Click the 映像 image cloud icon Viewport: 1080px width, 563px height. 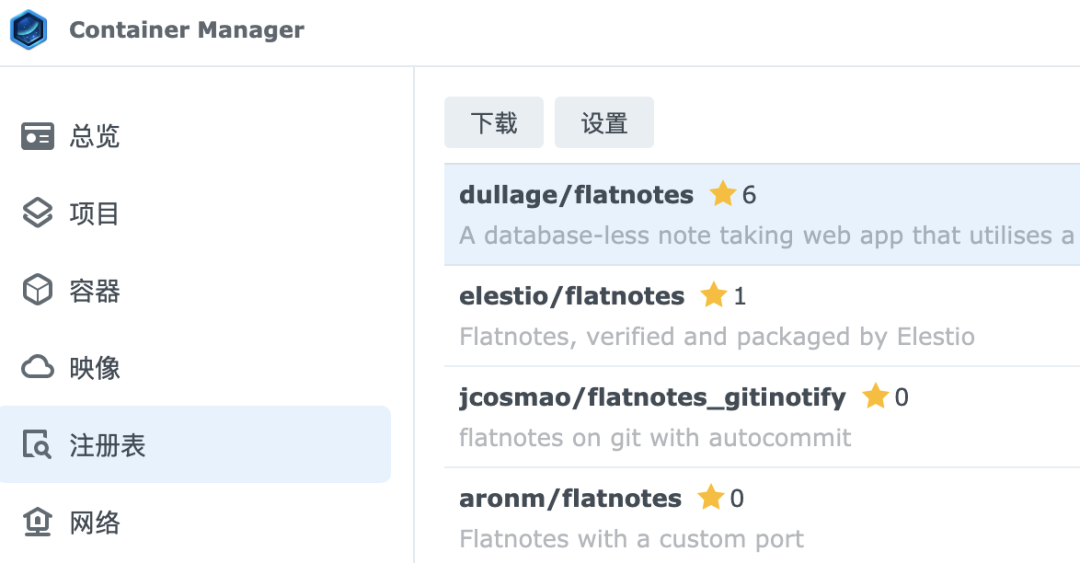(38, 368)
